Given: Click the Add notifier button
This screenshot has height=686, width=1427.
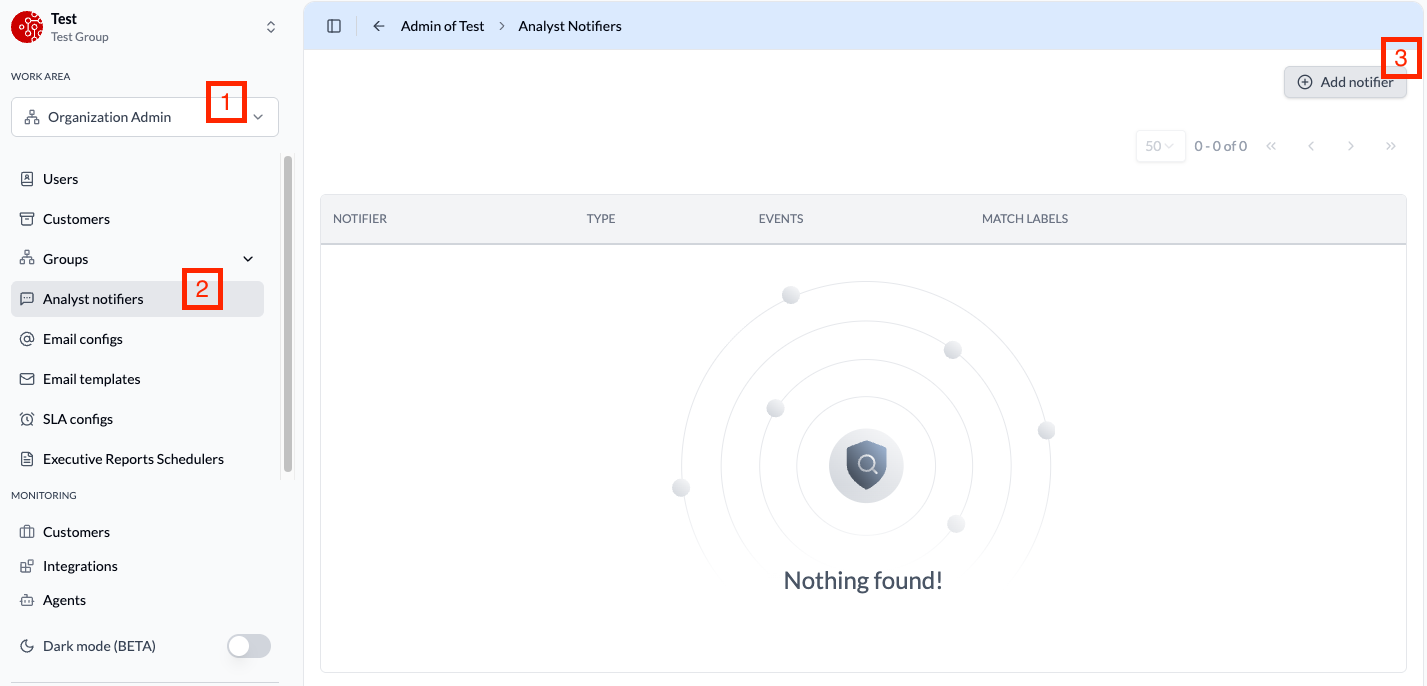Looking at the screenshot, I should coord(1345,82).
